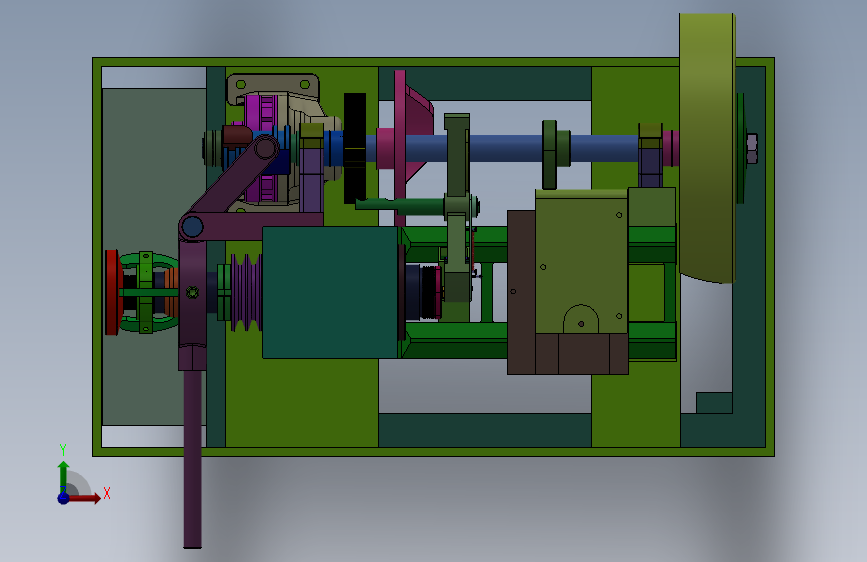Select the hex nut beside the flywheel
Image resolution: width=867 pixels, height=562 pixels.
(751, 148)
